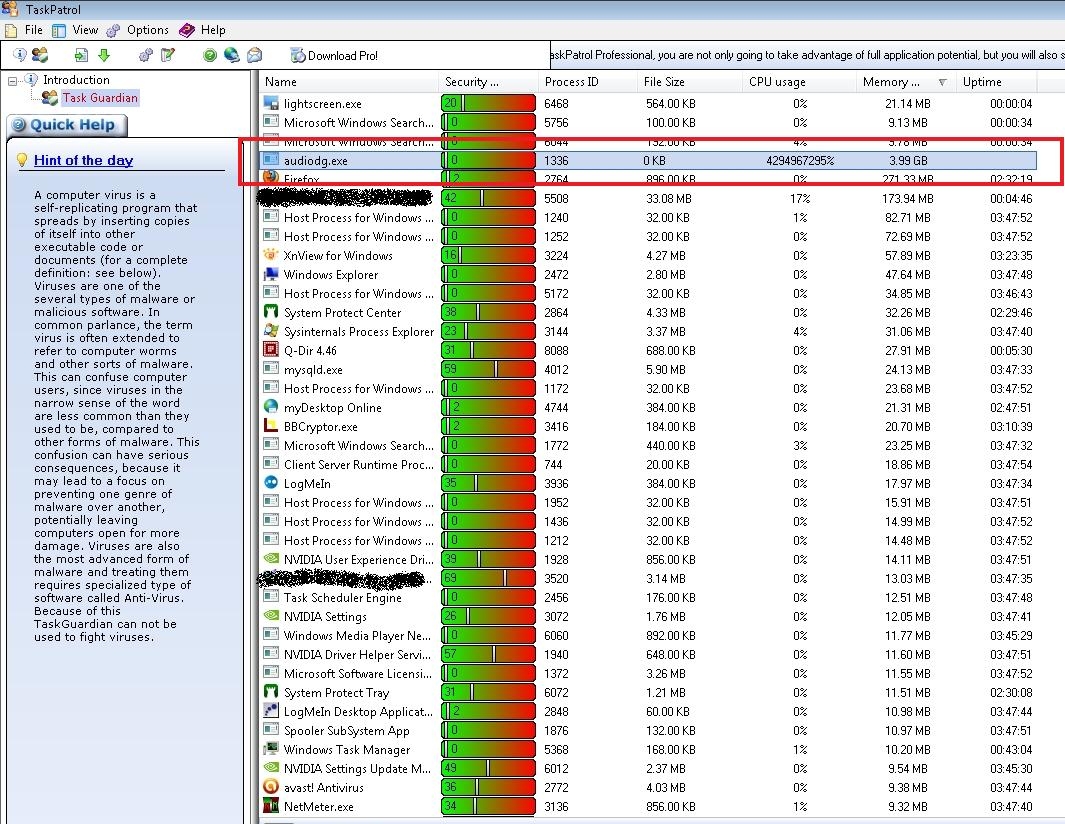Click the globe website toolbar icon
1065x824 pixels.
[232, 55]
